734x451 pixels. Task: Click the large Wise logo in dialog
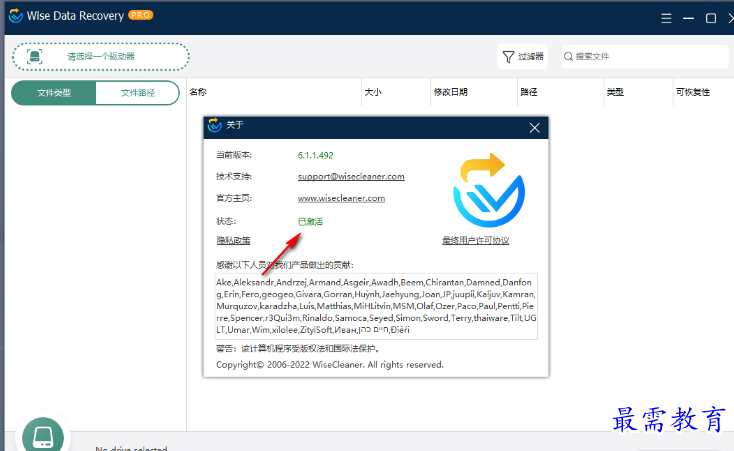click(x=489, y=190)
